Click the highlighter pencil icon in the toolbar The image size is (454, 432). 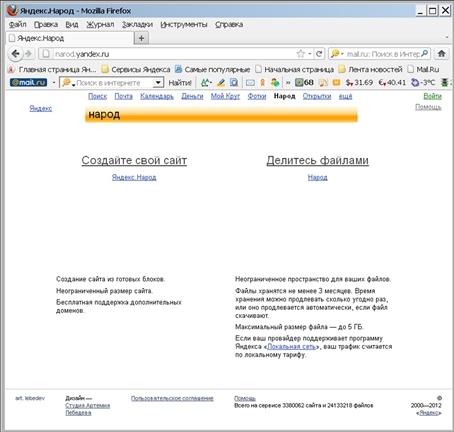tap(221, 82)
